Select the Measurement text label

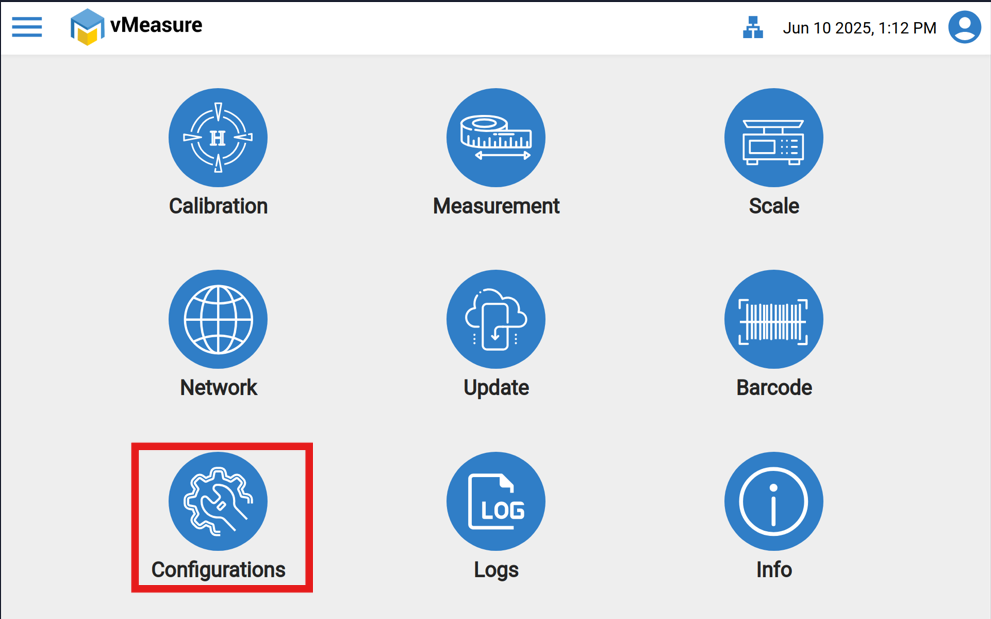(x=496, y=206)
